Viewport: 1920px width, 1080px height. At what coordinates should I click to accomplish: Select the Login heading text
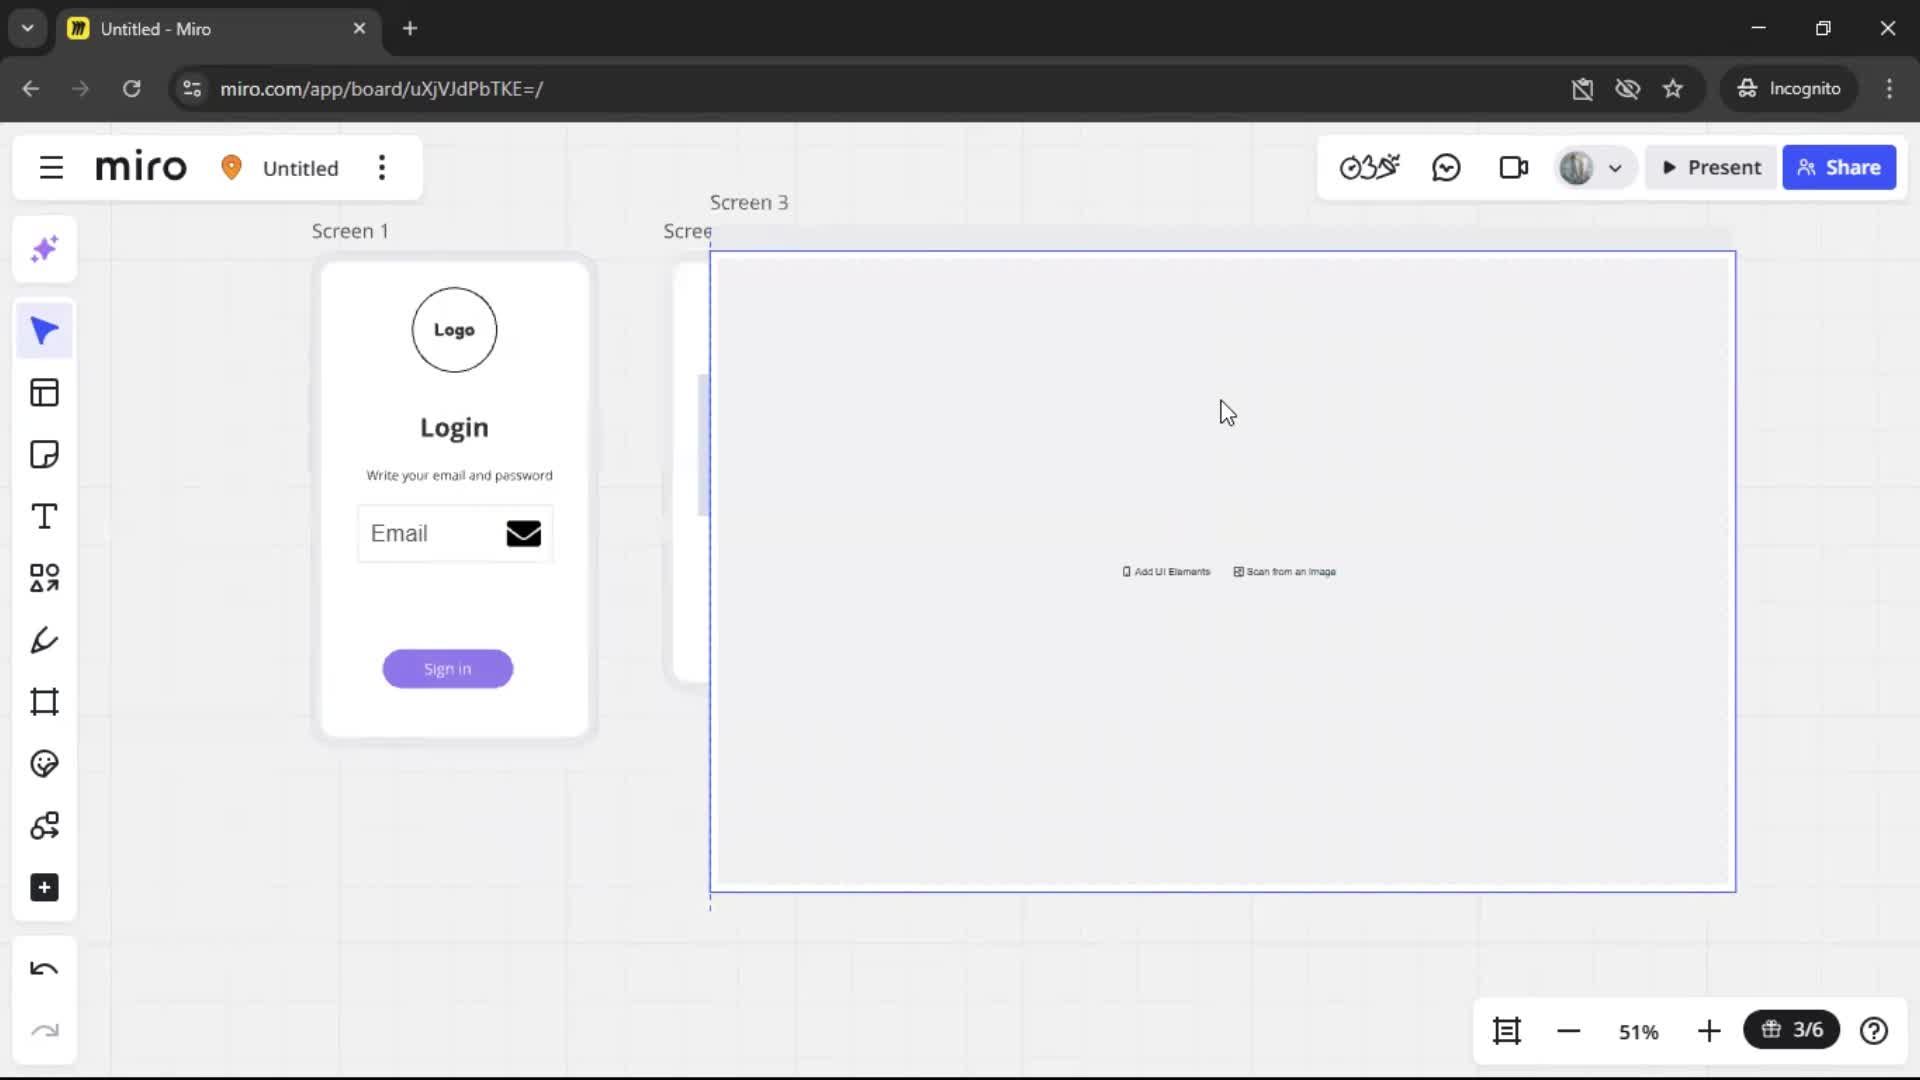pyautogui.click(x=454, y=427)
